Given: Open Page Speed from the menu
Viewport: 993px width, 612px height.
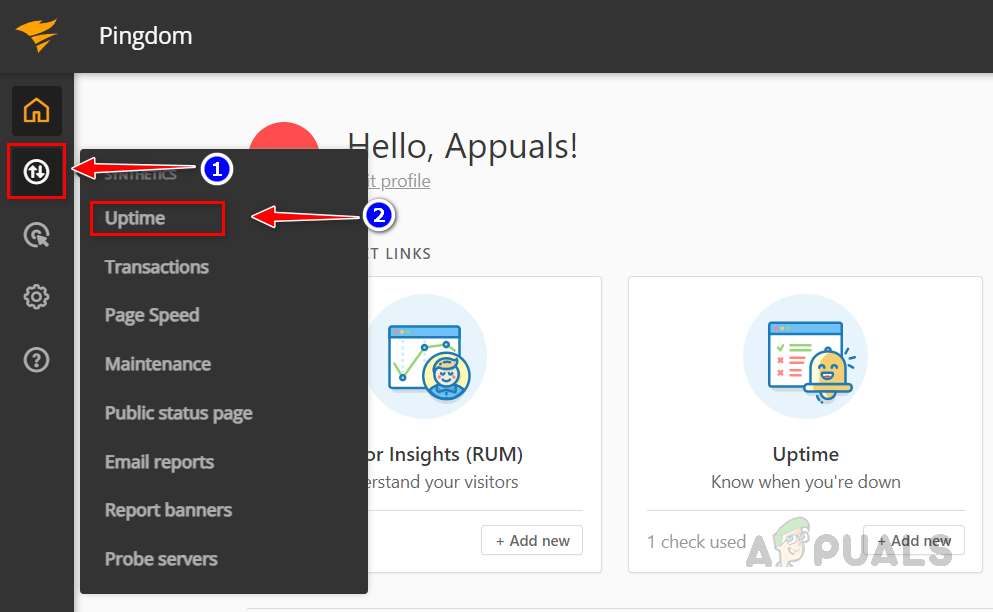Looking at the screenshot, I should (152, 316).
